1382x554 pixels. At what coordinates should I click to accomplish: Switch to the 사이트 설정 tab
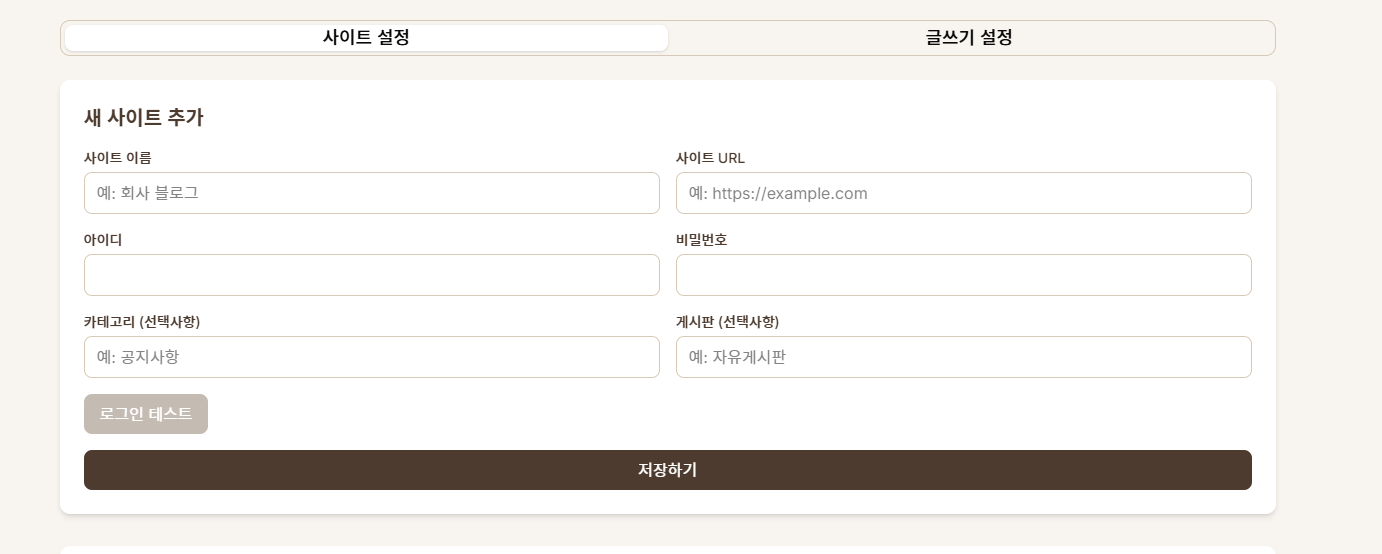[x=366, y=38]
